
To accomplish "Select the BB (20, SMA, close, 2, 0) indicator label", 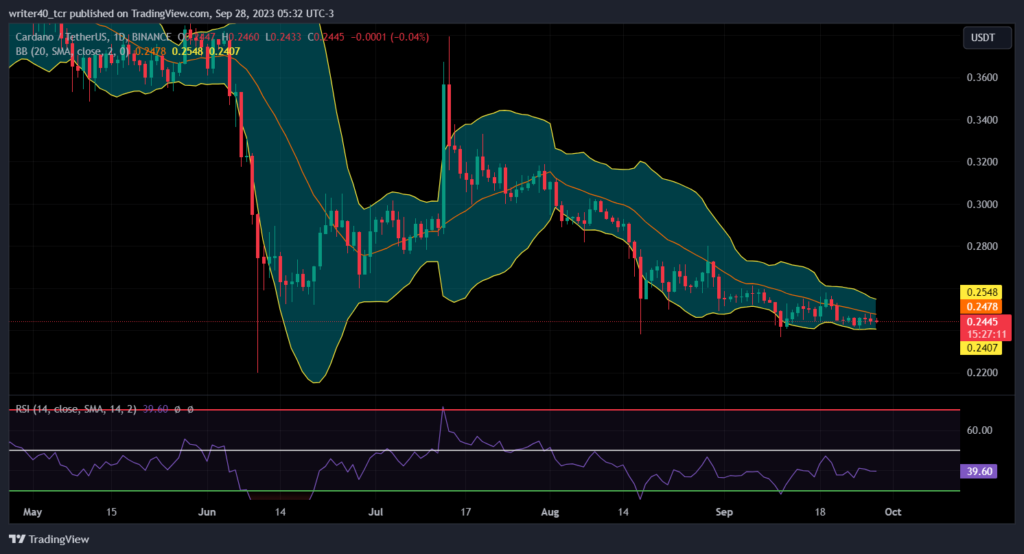I will coord(72,51).
